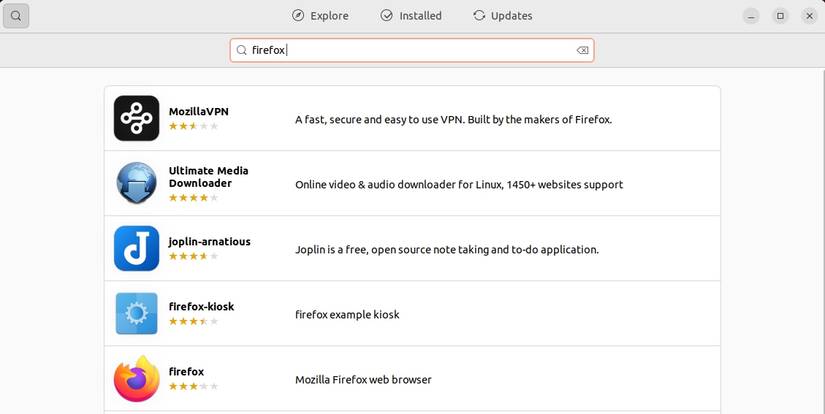Click into the firefox search field
The image size is (825, 414).
412,50
